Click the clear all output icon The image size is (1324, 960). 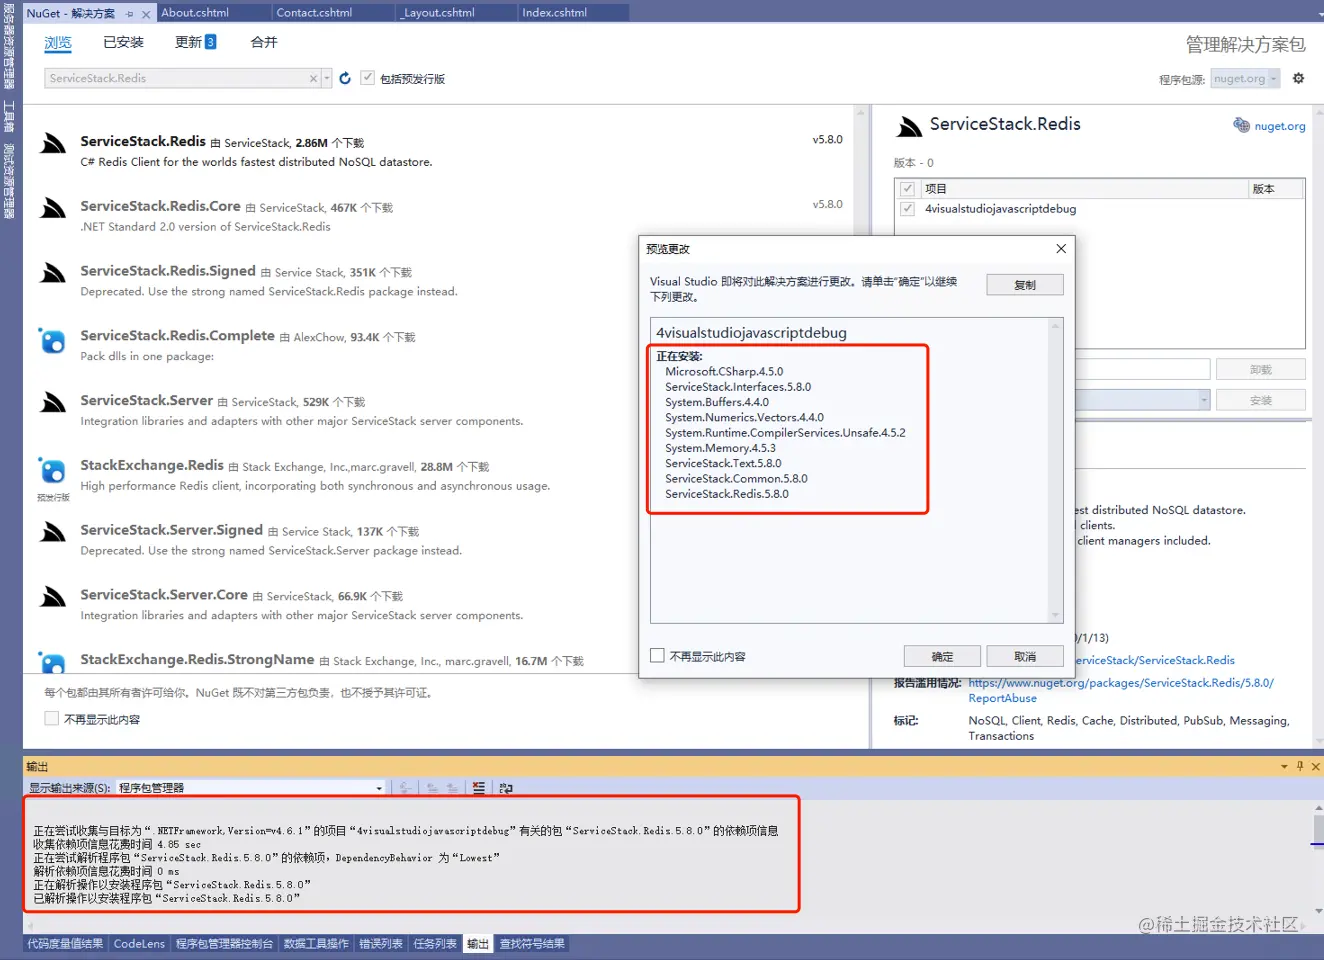[x=478, y=788]
